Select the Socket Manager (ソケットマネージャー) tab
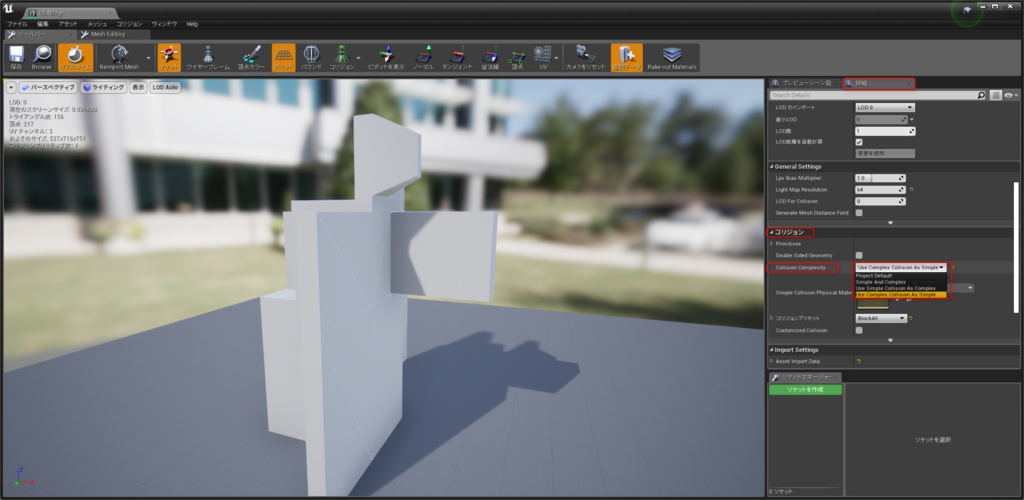1024x500 pixels. (805, 377)
